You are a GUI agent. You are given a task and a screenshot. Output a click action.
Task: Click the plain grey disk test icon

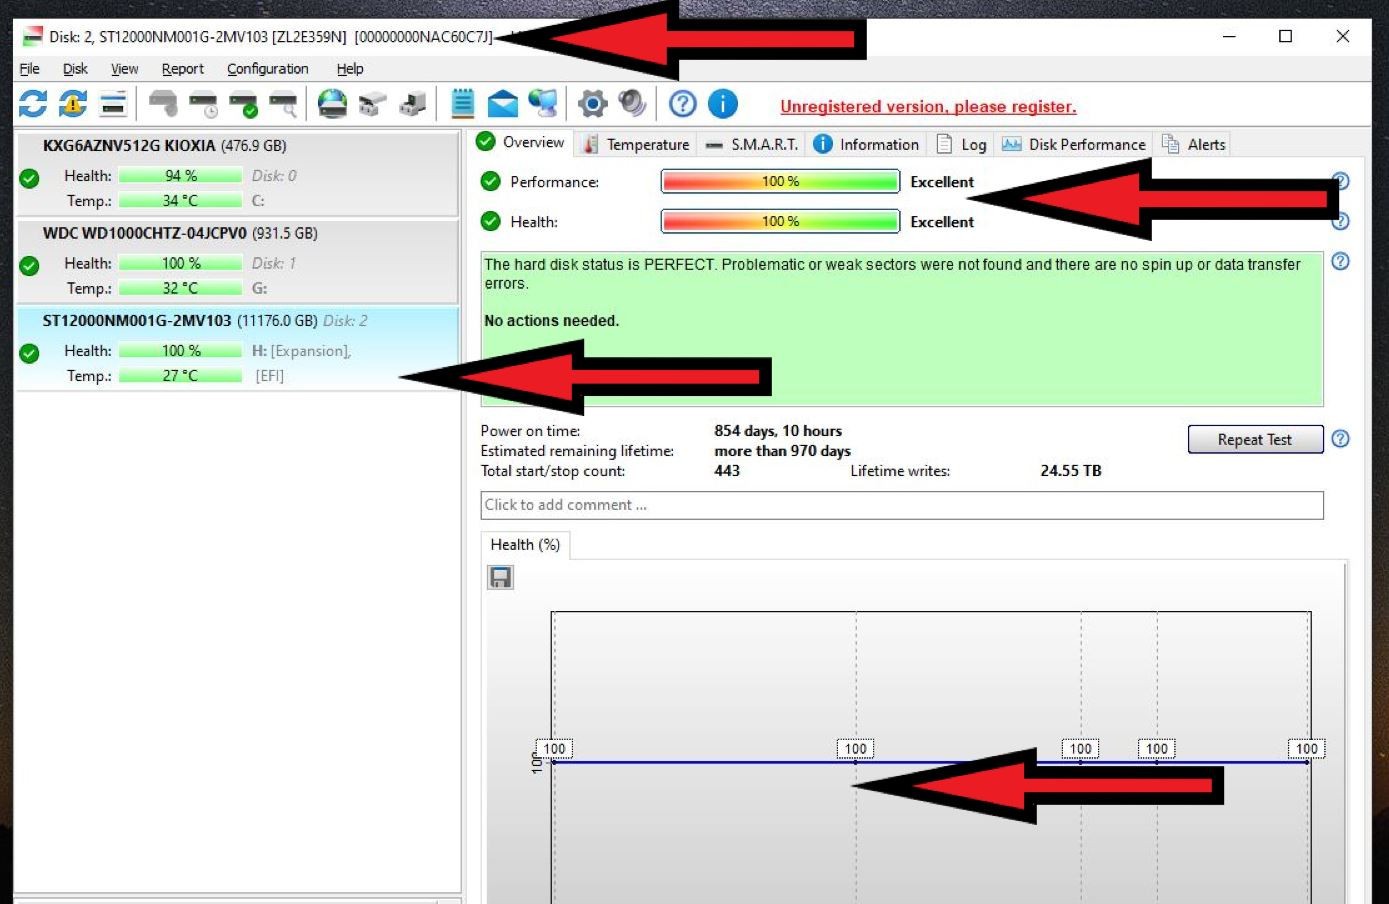163,104
